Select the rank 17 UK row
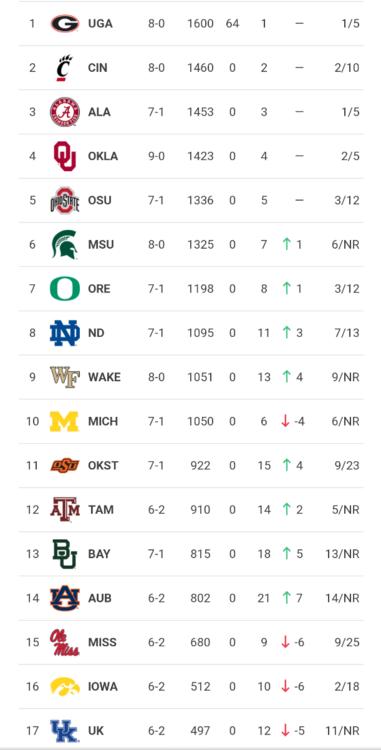This screenshot has width=381, height=750. coord(191,731)
